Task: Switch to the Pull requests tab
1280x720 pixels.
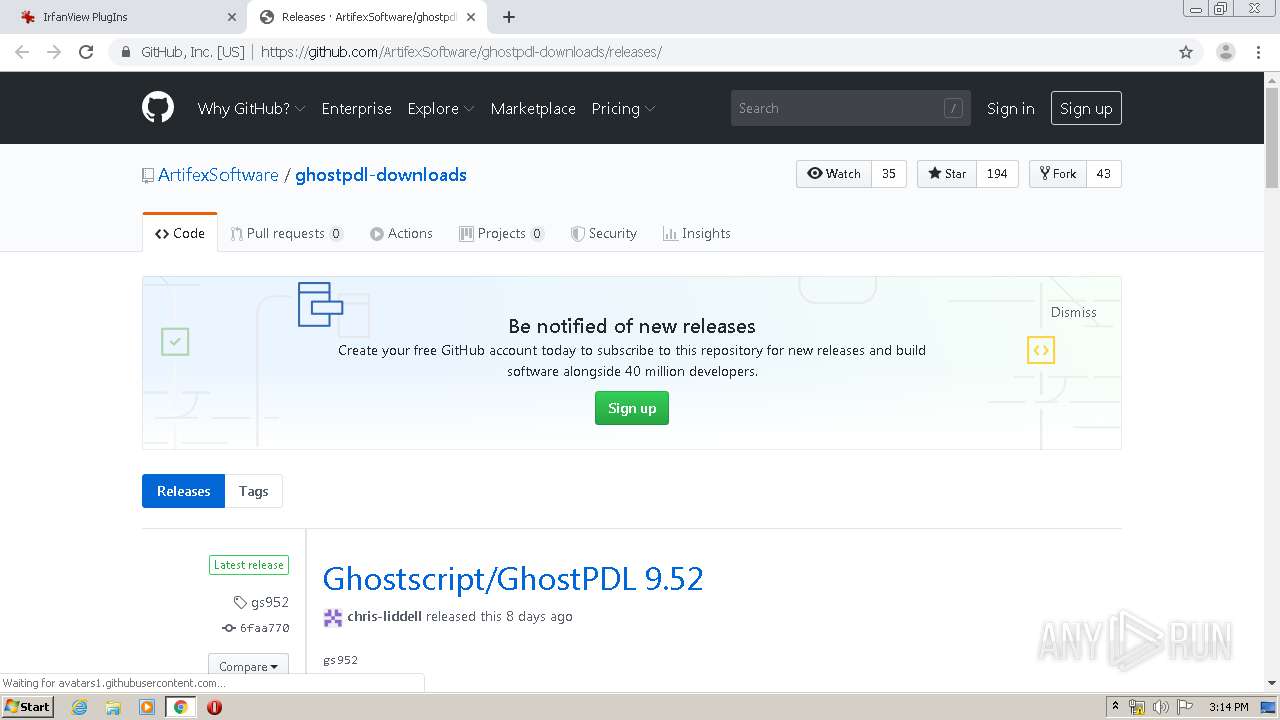Action: point(286,233)
